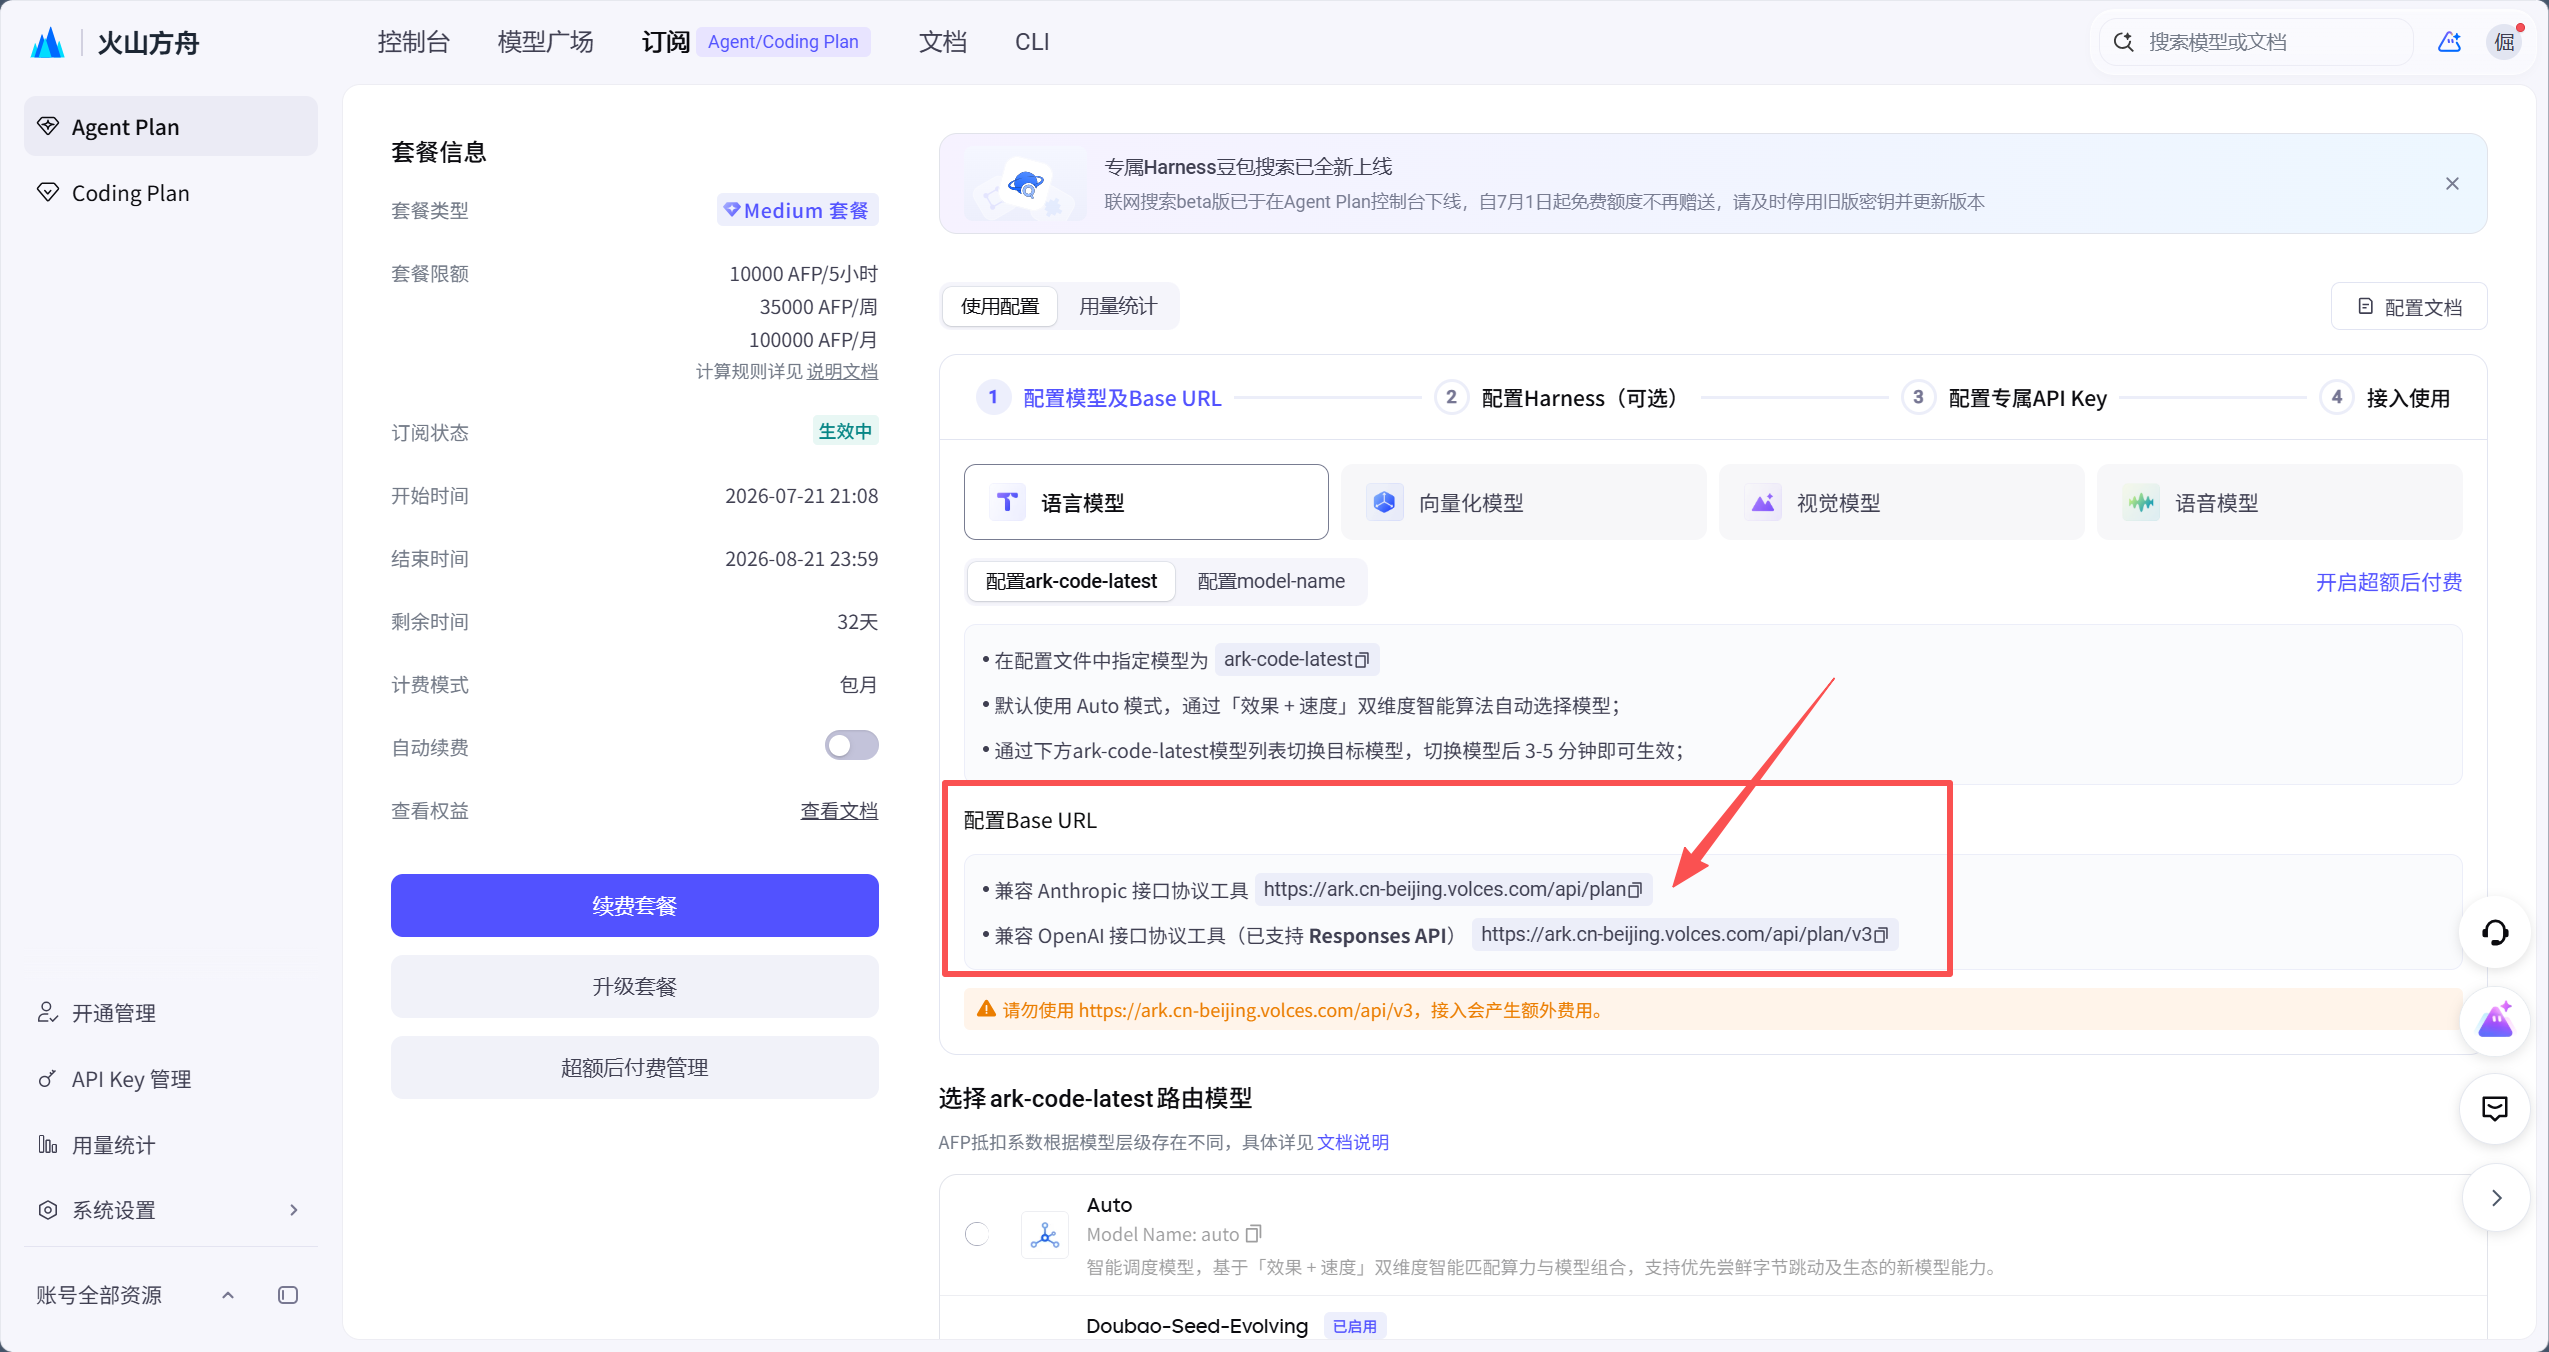Click the Agent/Coding Plan badge
Image resolution: width=2549 pixels, height=1352 pixels.
[783, 42]
